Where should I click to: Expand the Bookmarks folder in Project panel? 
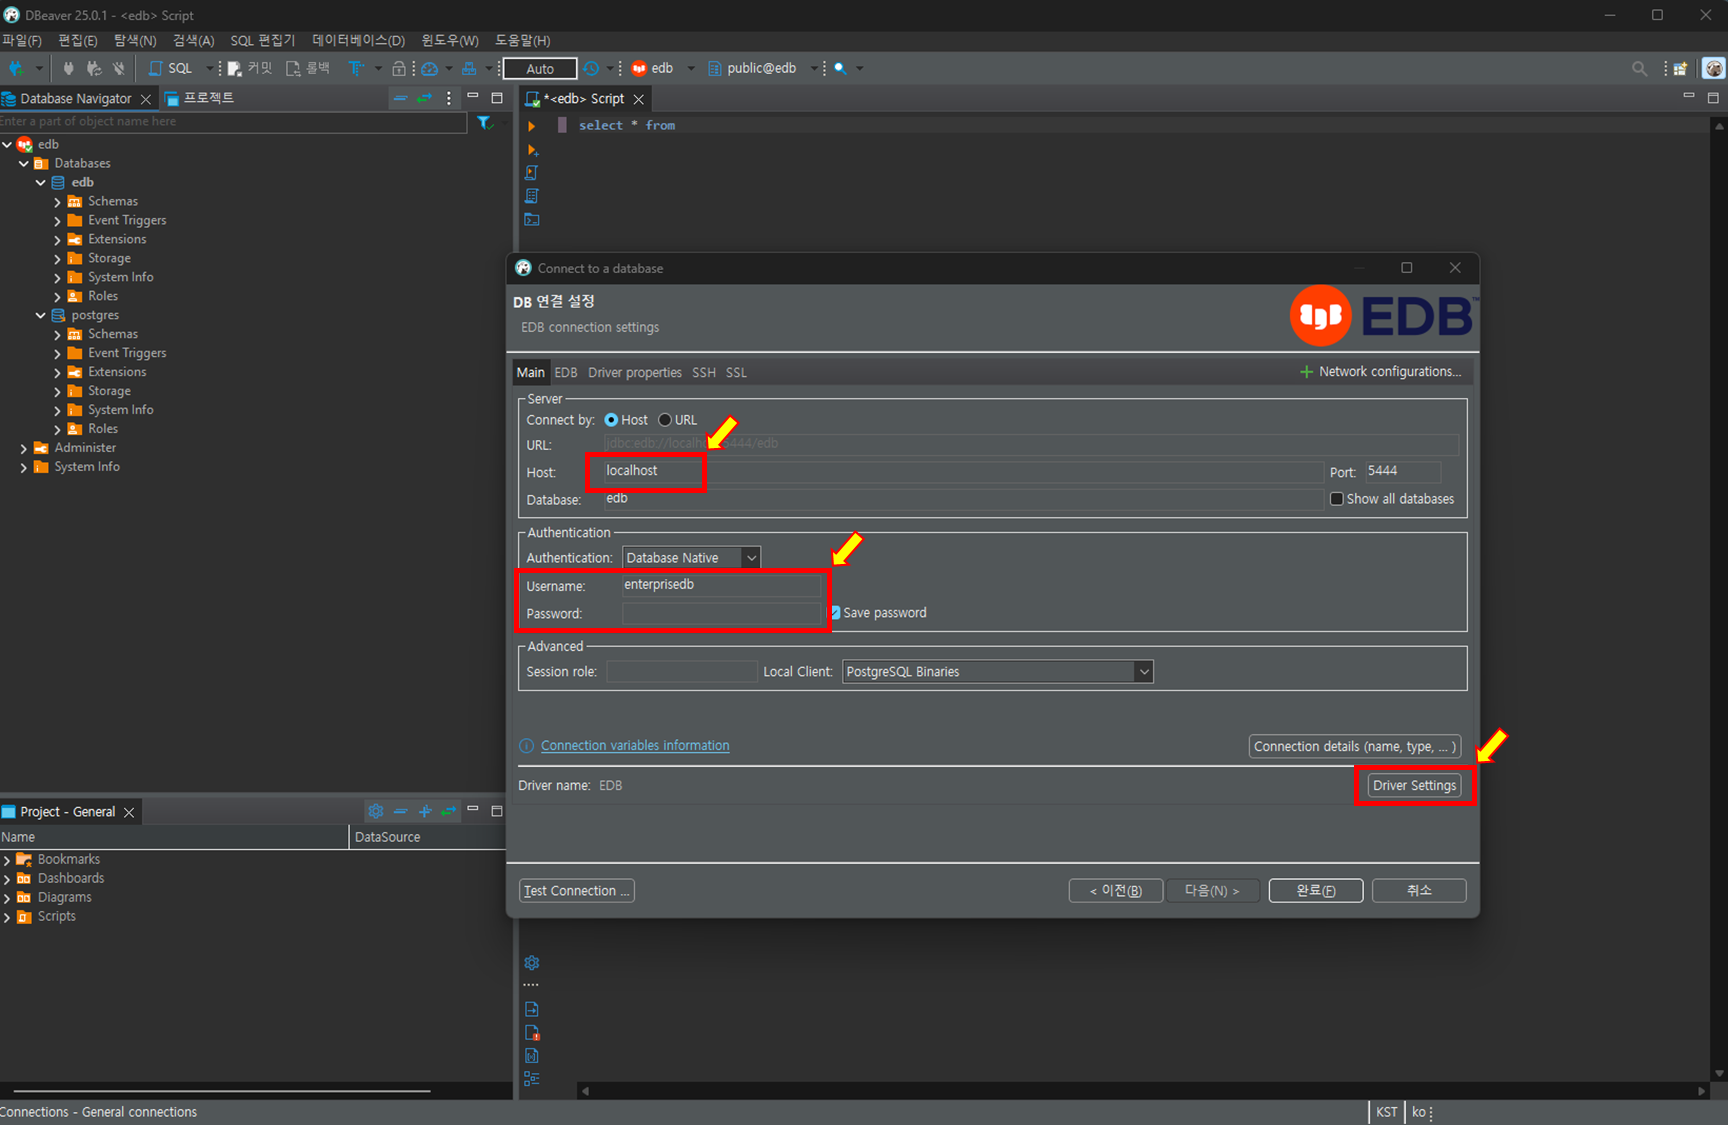(x=7, y=860)
